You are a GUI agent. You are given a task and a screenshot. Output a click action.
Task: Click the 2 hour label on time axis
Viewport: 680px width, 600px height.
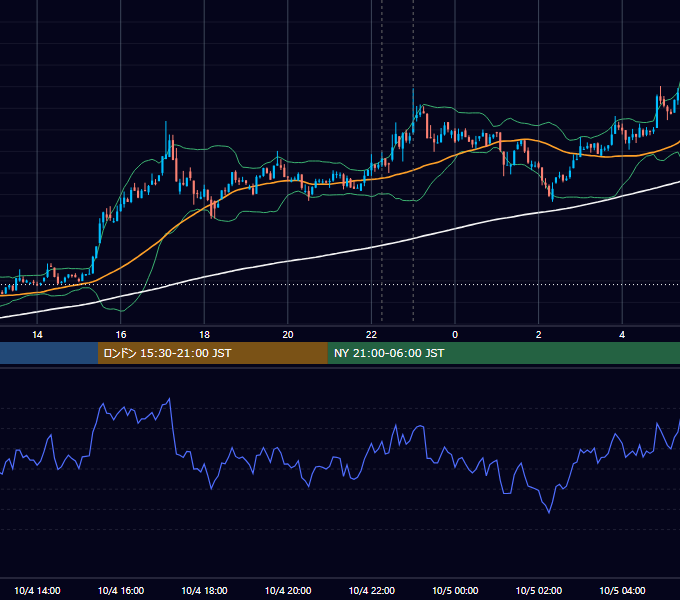pos(538,335)
